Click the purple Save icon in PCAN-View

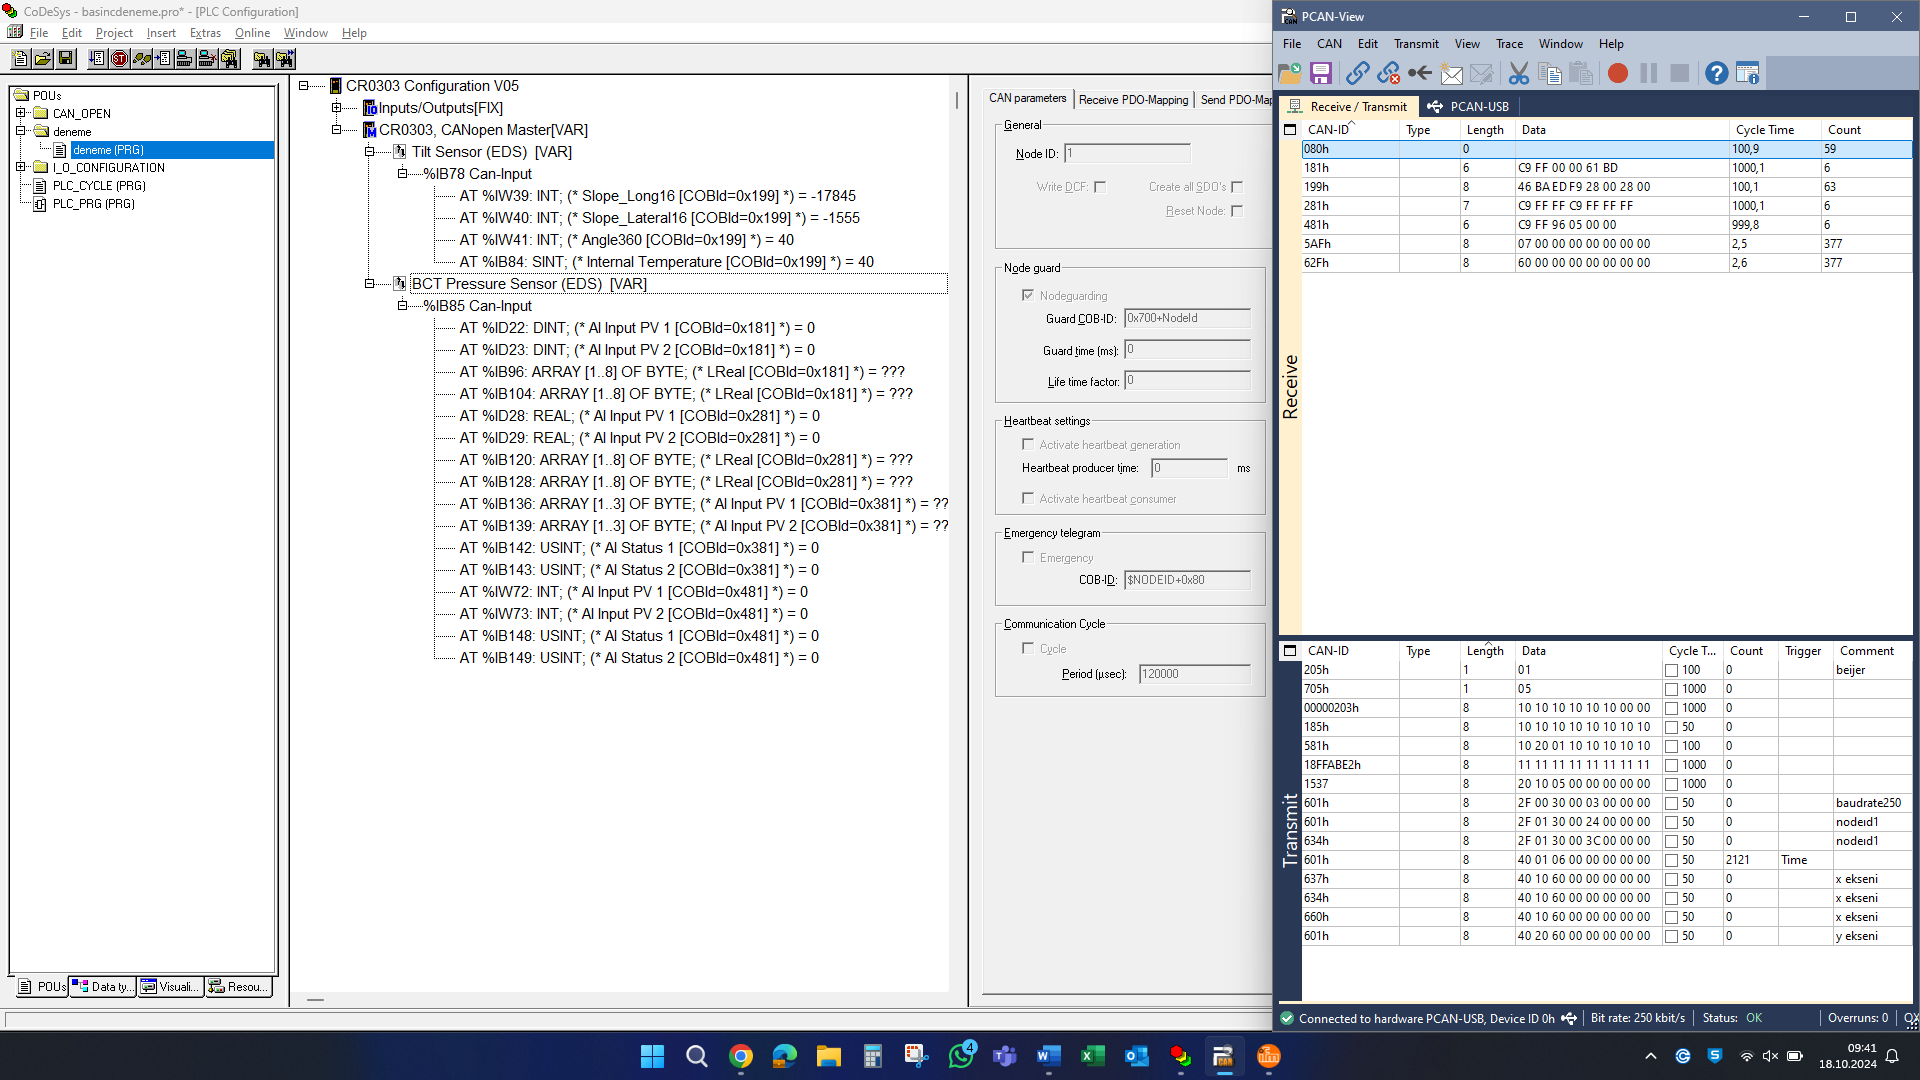coord(1320,73)
